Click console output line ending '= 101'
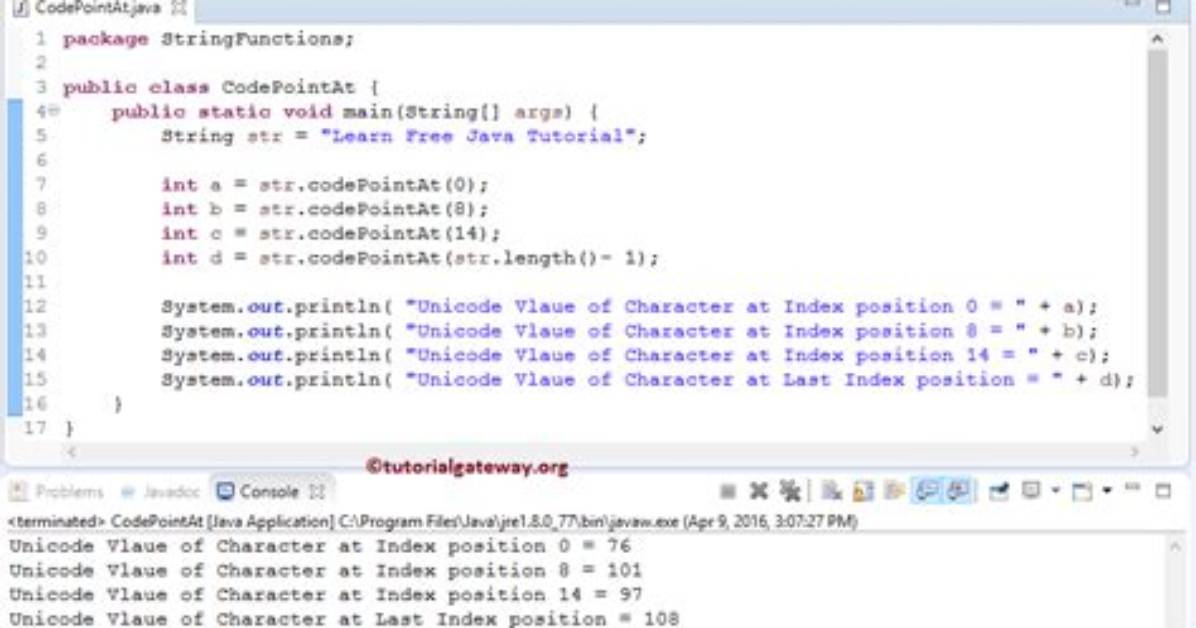Screen dimensions: 1196x628 [326, 571]
